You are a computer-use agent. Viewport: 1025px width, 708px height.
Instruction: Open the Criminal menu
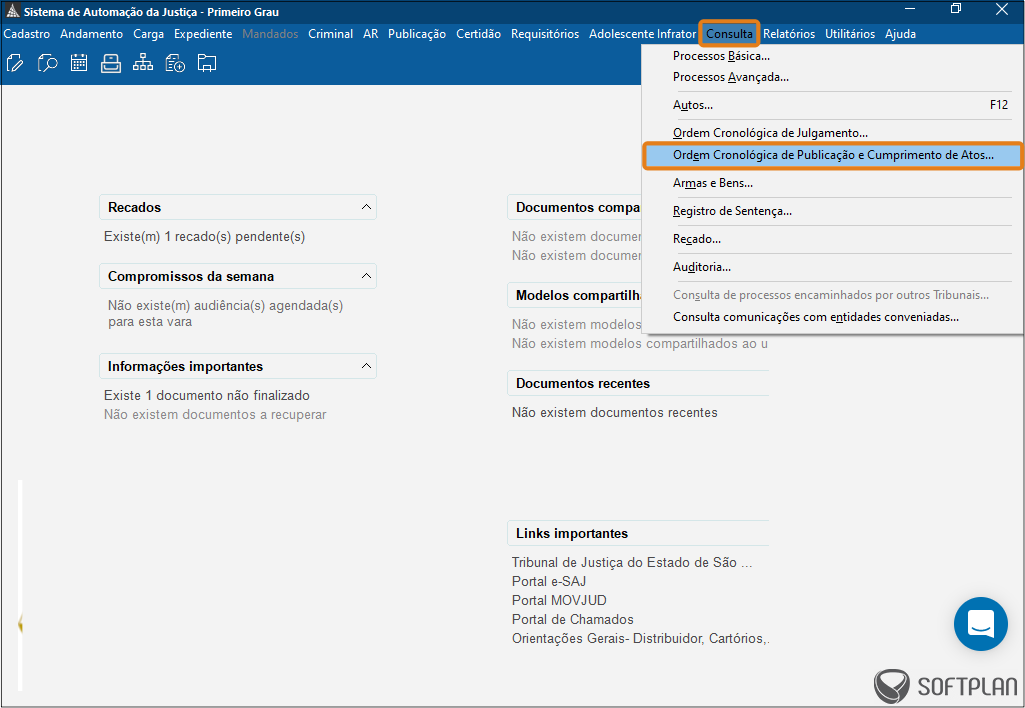[x=331, y=34]
